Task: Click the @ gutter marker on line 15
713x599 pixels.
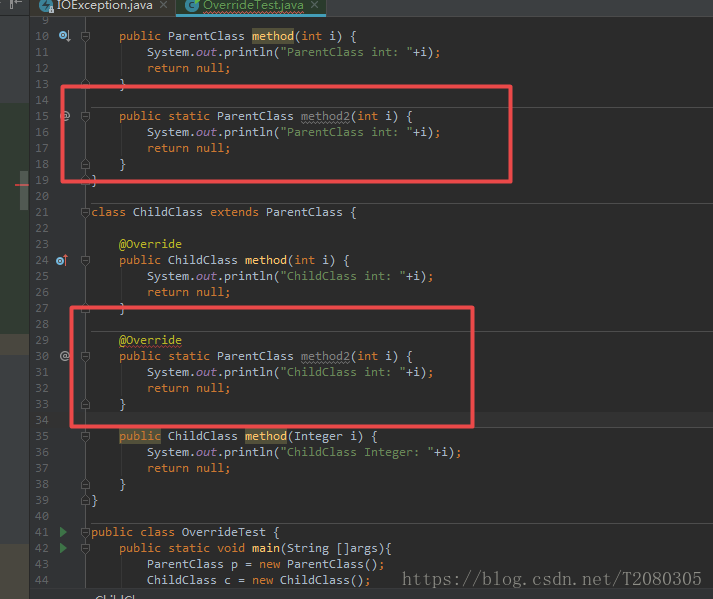Action: click(x=65, y=116)
